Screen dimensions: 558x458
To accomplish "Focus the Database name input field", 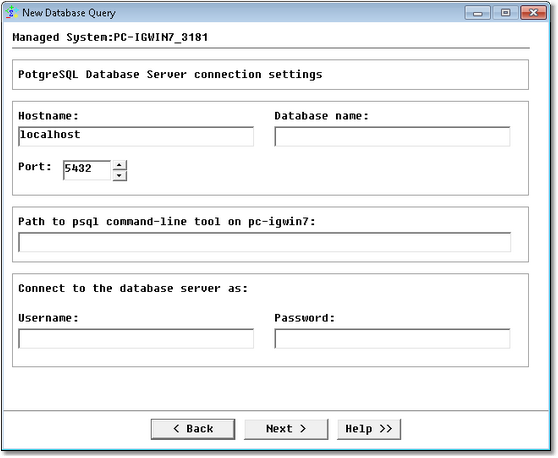I will (392, 136).
